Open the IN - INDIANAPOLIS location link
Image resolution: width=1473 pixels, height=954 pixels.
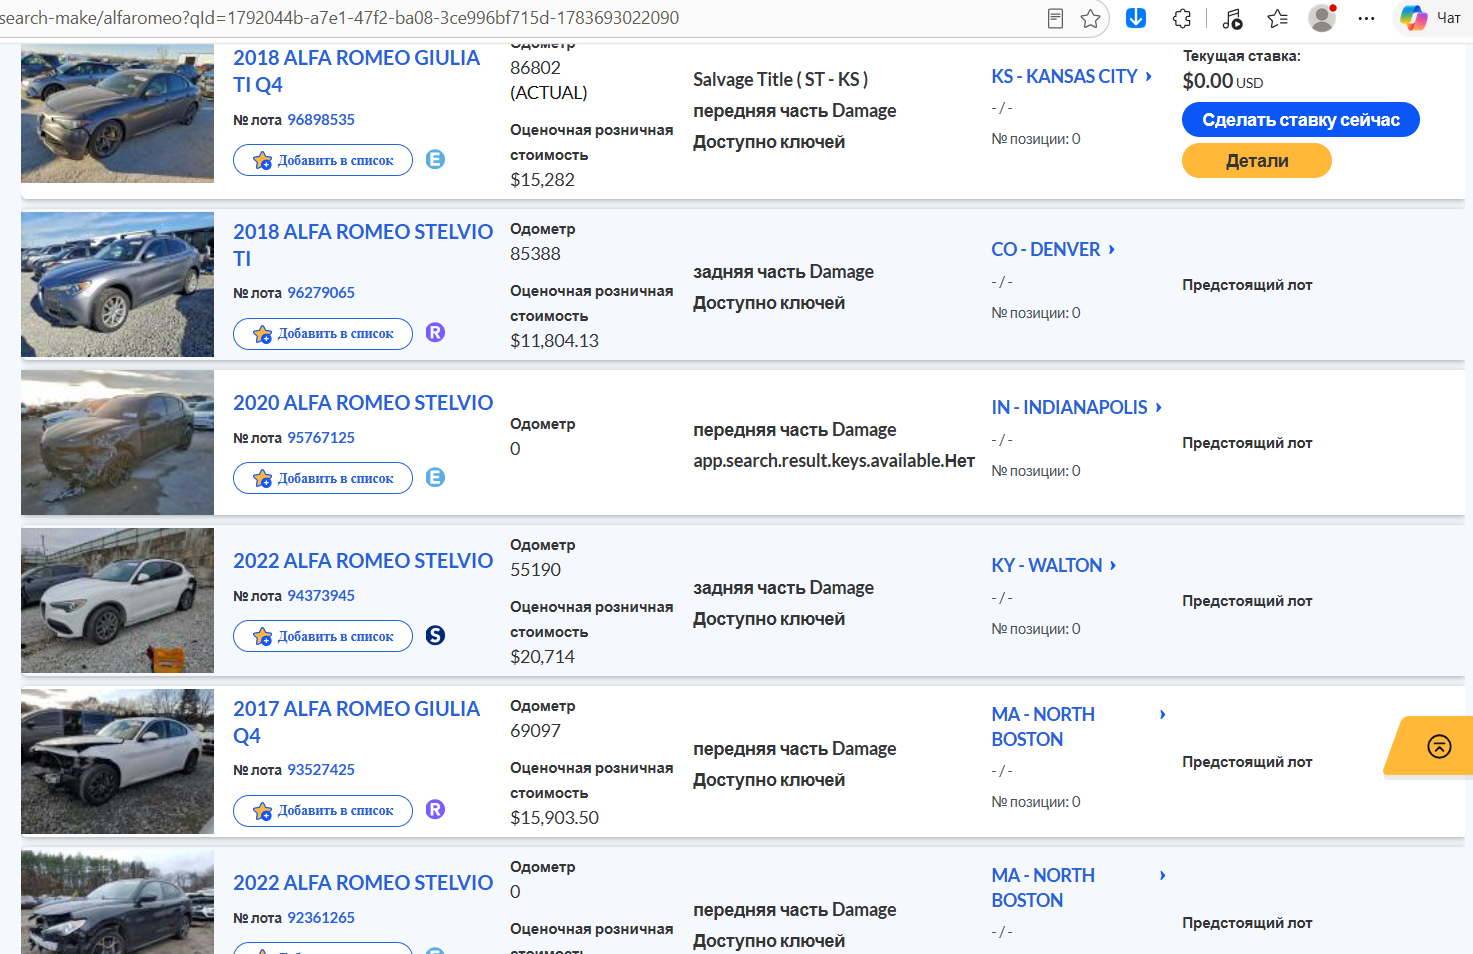tap(1069, 407)
